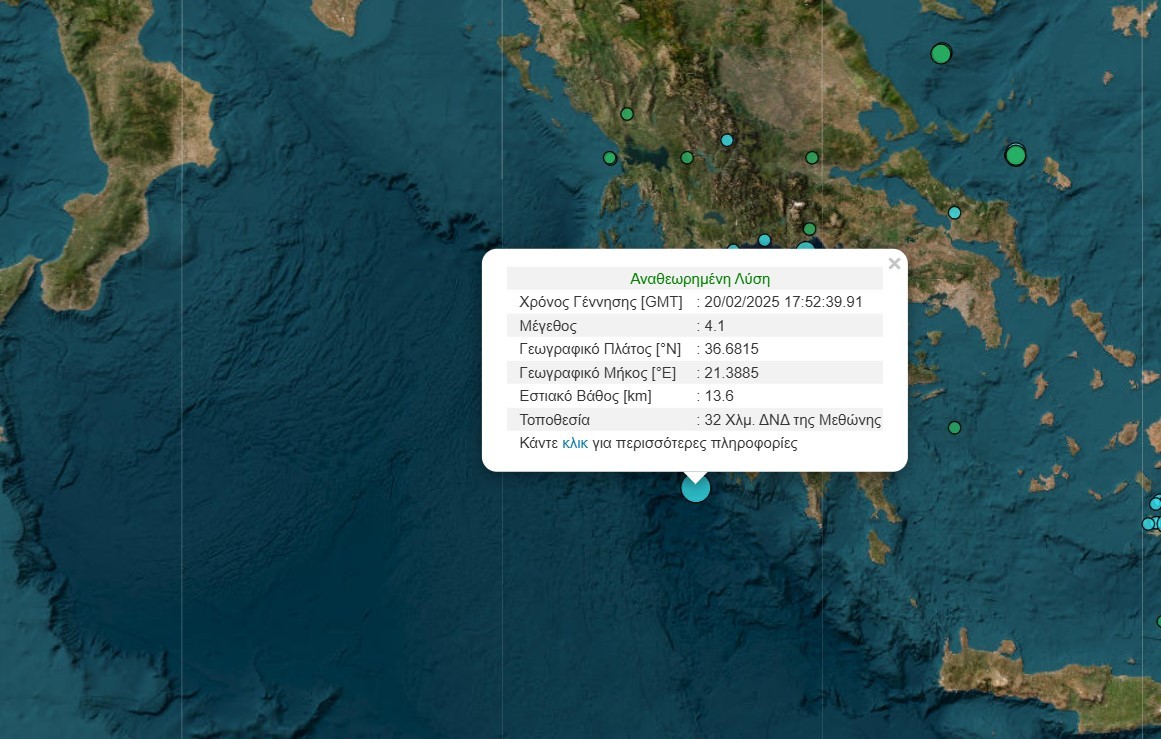Close the earthquake info popup
Viewport: 1161px width, 739px height.
pyautogui.click(x=894, y=264)
